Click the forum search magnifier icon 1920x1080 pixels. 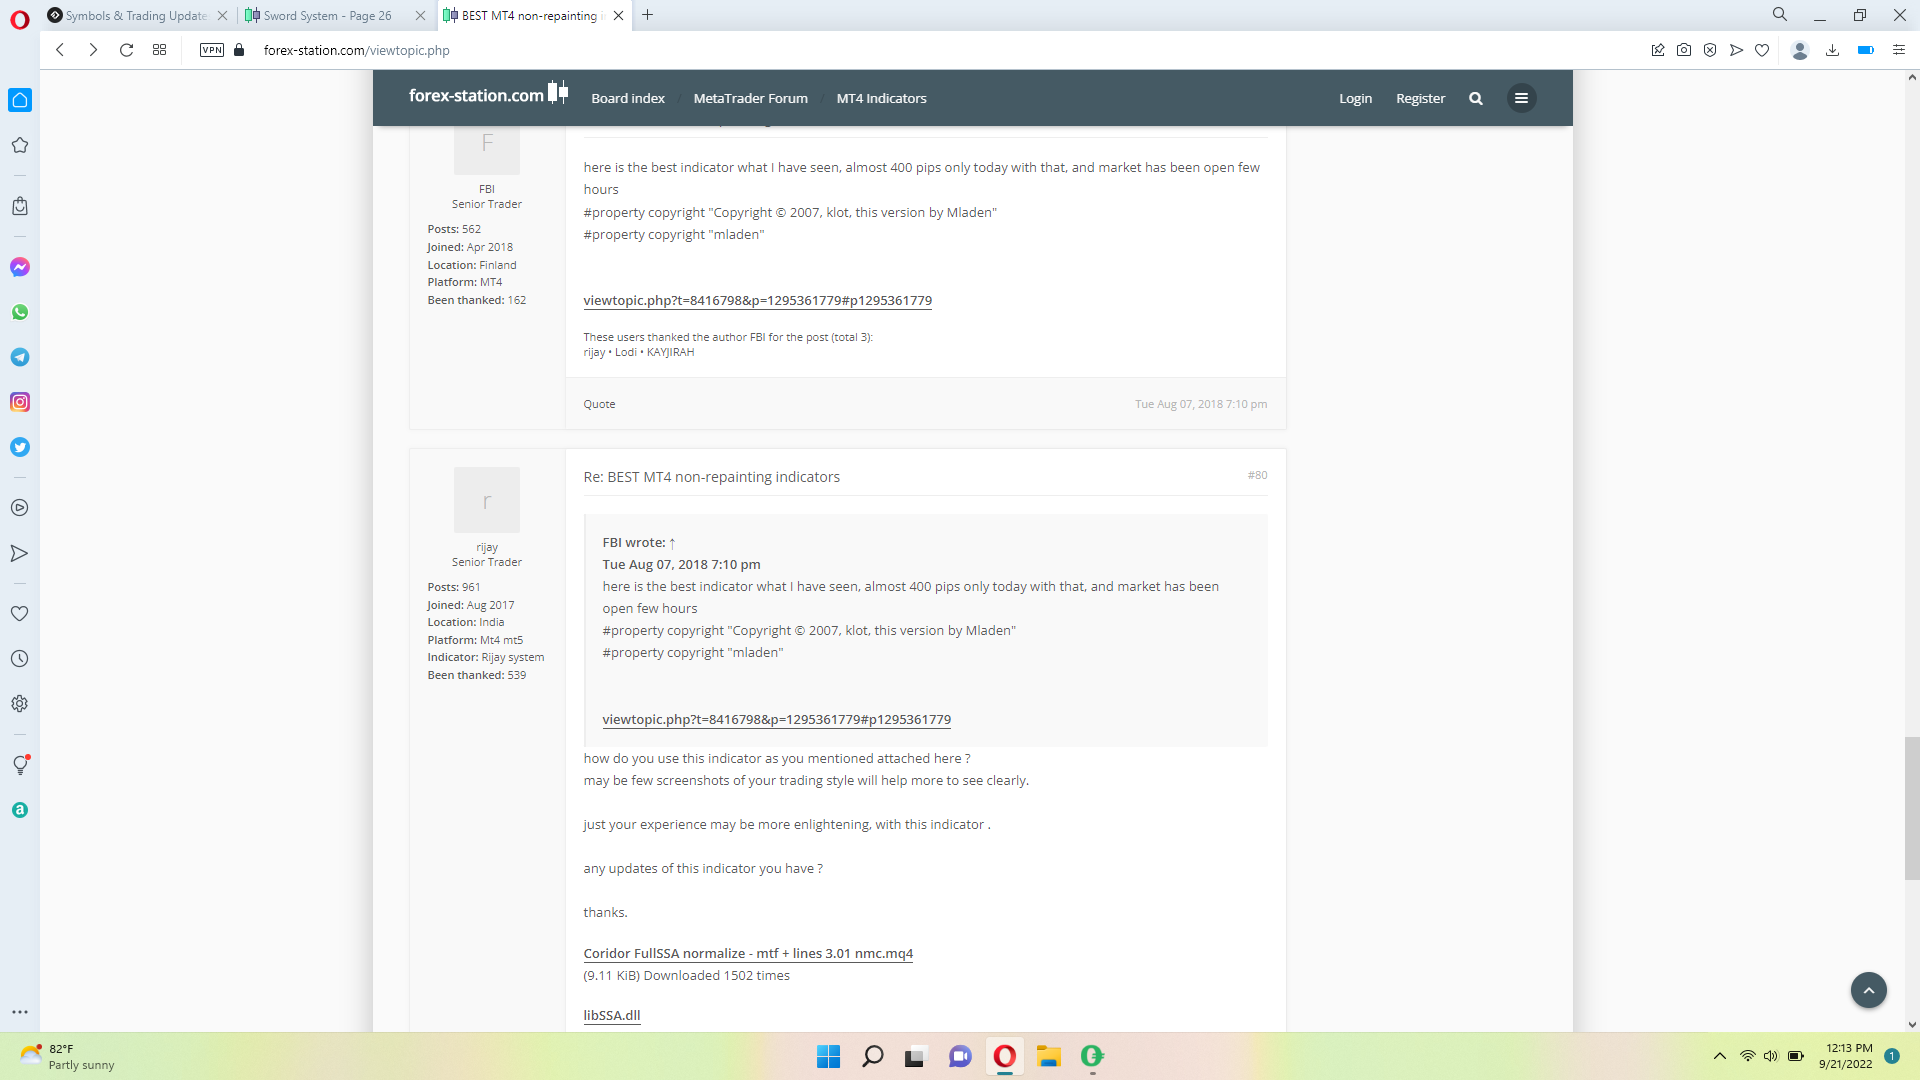(x=1475, y=98)
